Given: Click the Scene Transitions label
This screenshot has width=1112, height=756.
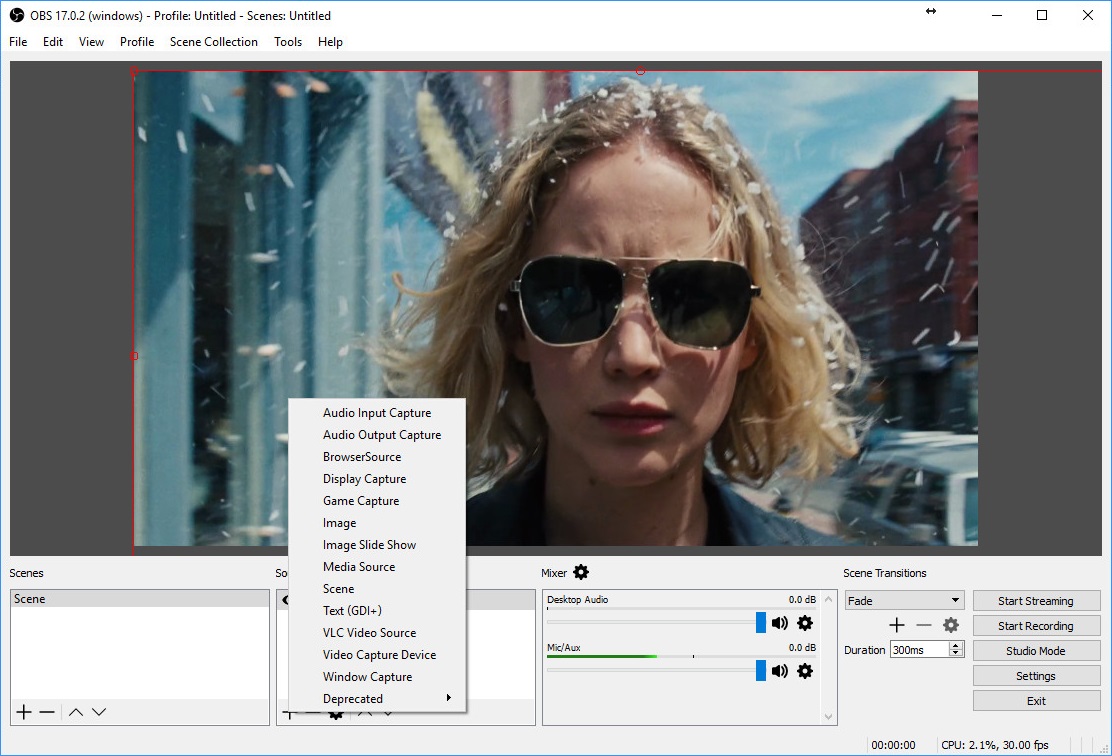Looking at the screenshot, I should tap(884, 573).
